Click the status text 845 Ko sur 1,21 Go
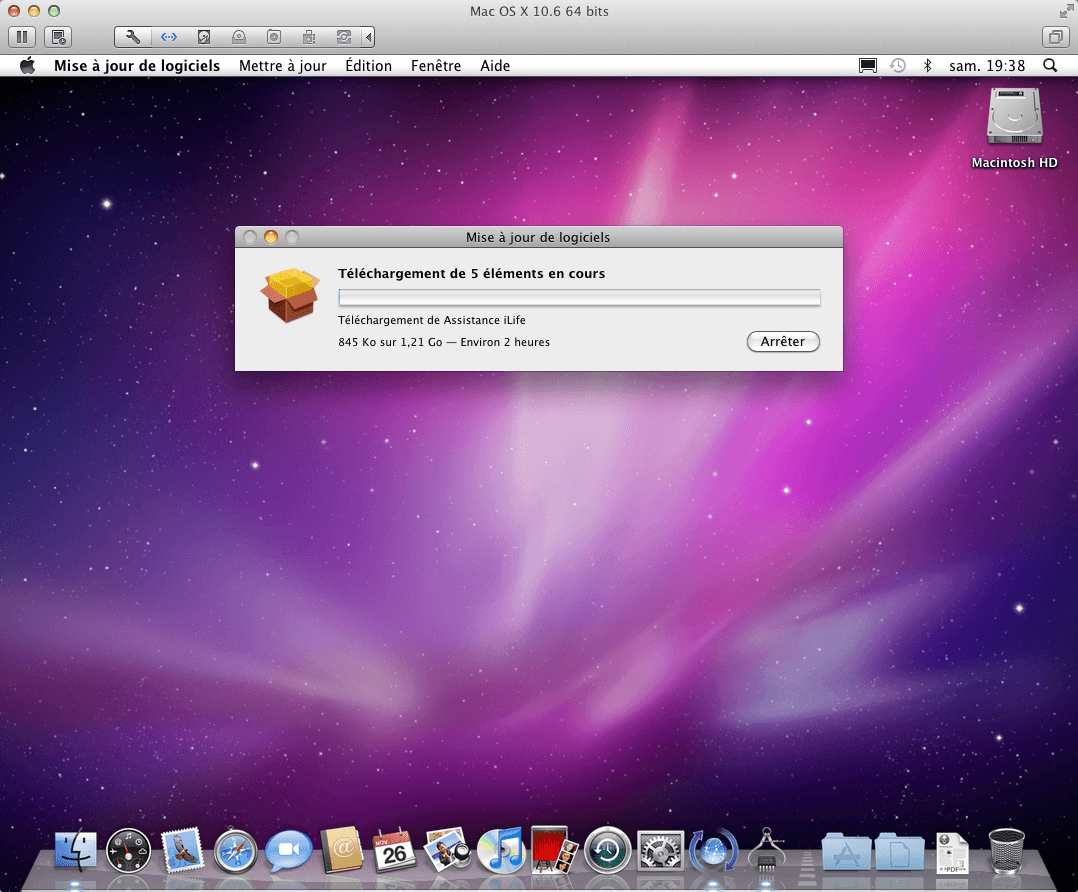This screenshot has height=892, width=1078. point(390,342)
